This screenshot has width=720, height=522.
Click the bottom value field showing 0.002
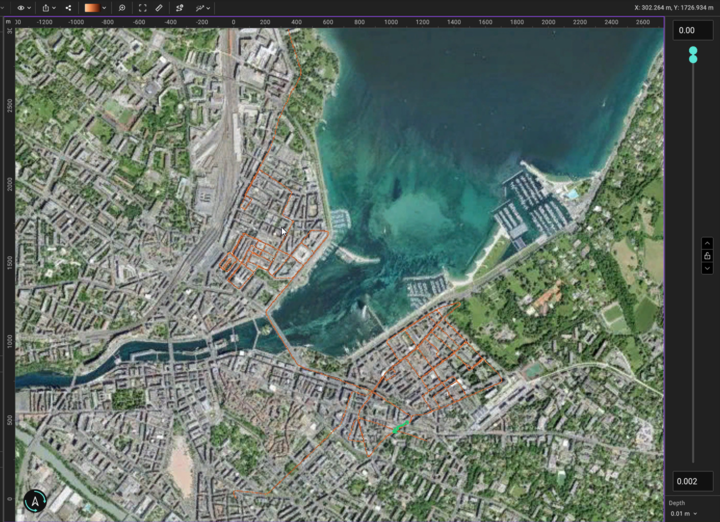(x=692, y=482)
